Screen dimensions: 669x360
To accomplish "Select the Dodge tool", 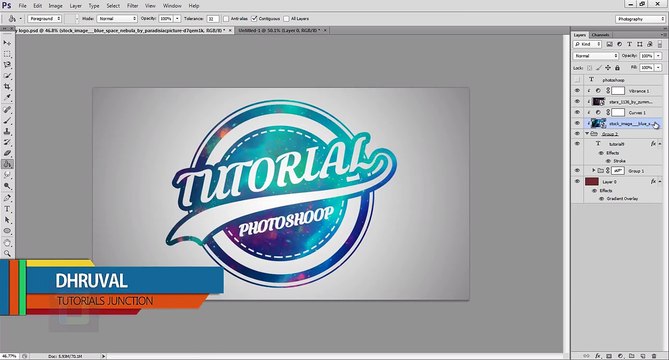I will [7, 186].
